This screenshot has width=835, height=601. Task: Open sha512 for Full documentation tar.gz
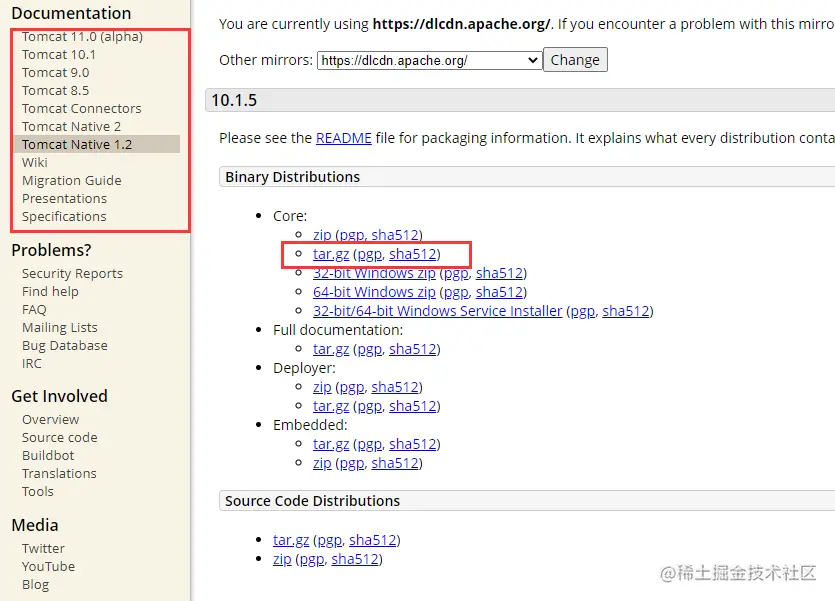pos(413,349)
